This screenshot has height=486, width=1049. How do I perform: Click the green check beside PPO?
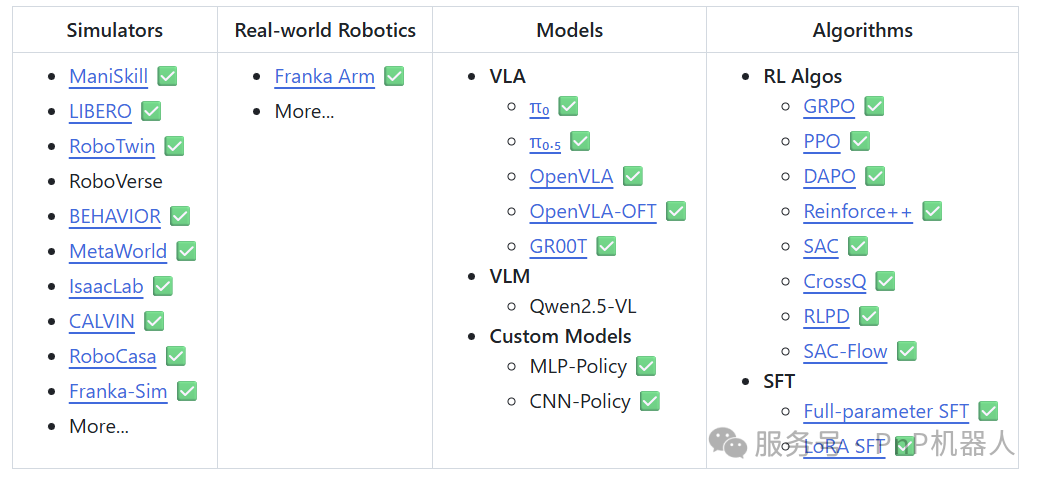coord(859,141)
